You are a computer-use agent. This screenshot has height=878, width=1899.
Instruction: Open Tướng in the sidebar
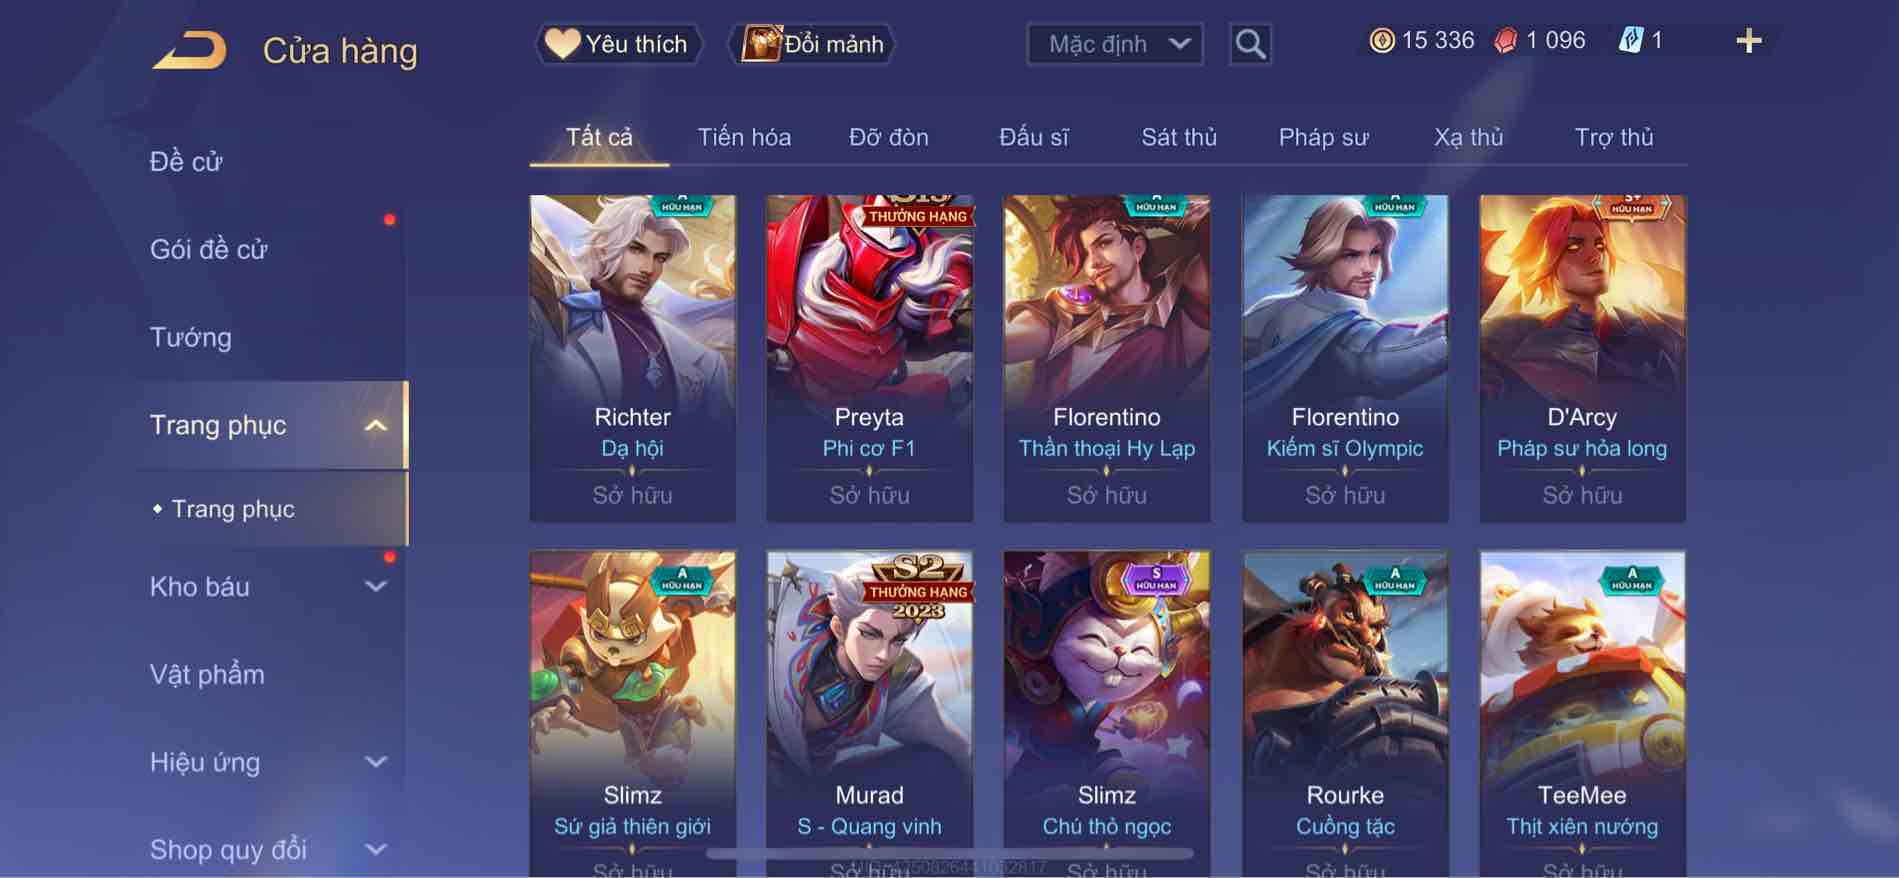(x=190, y=338)
